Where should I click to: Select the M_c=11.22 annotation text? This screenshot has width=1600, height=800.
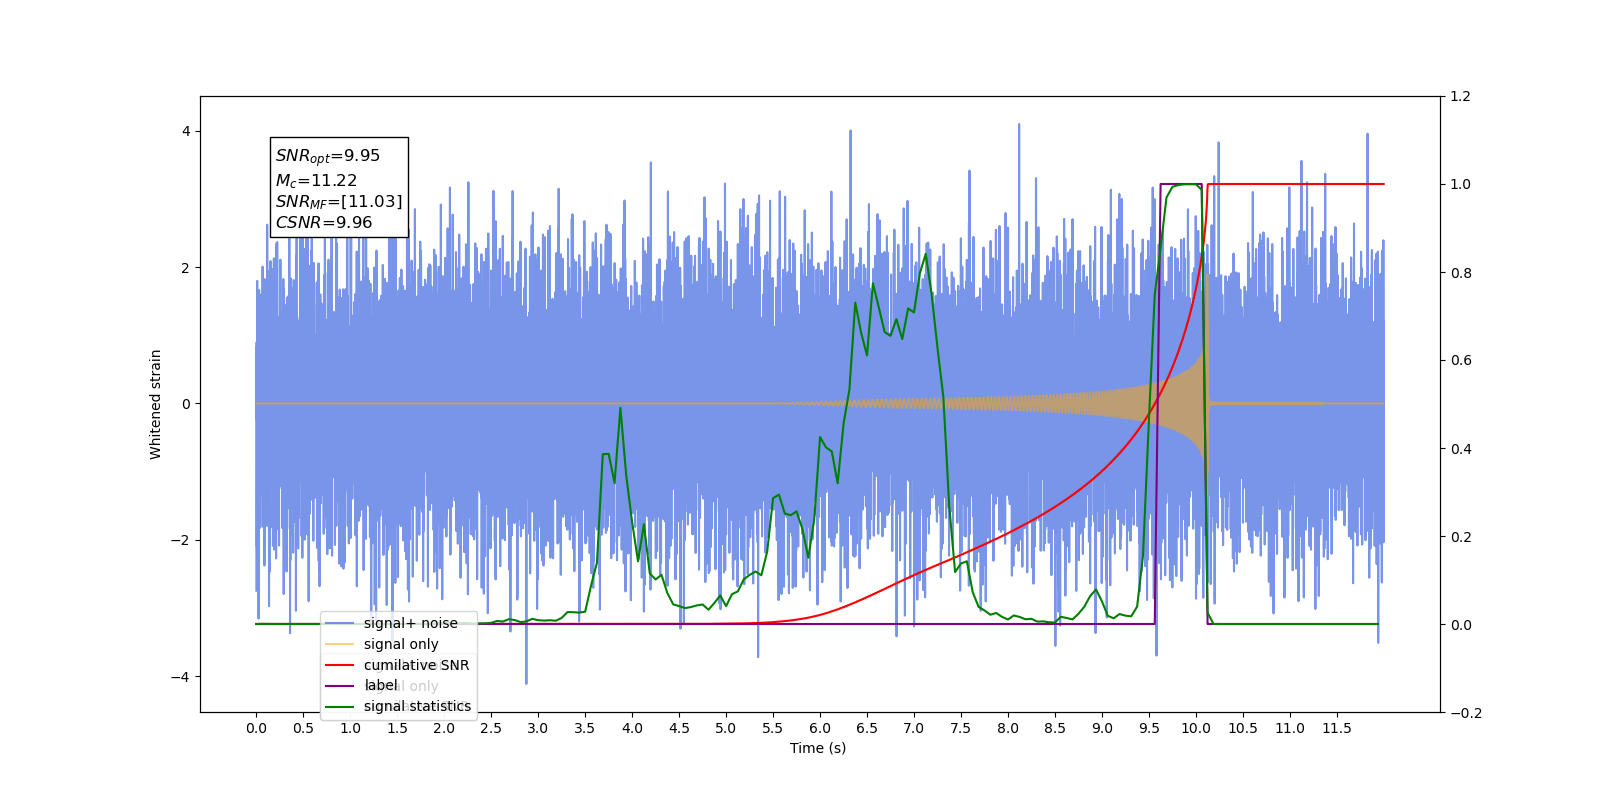pyautogui.click(x=316, y=181)
